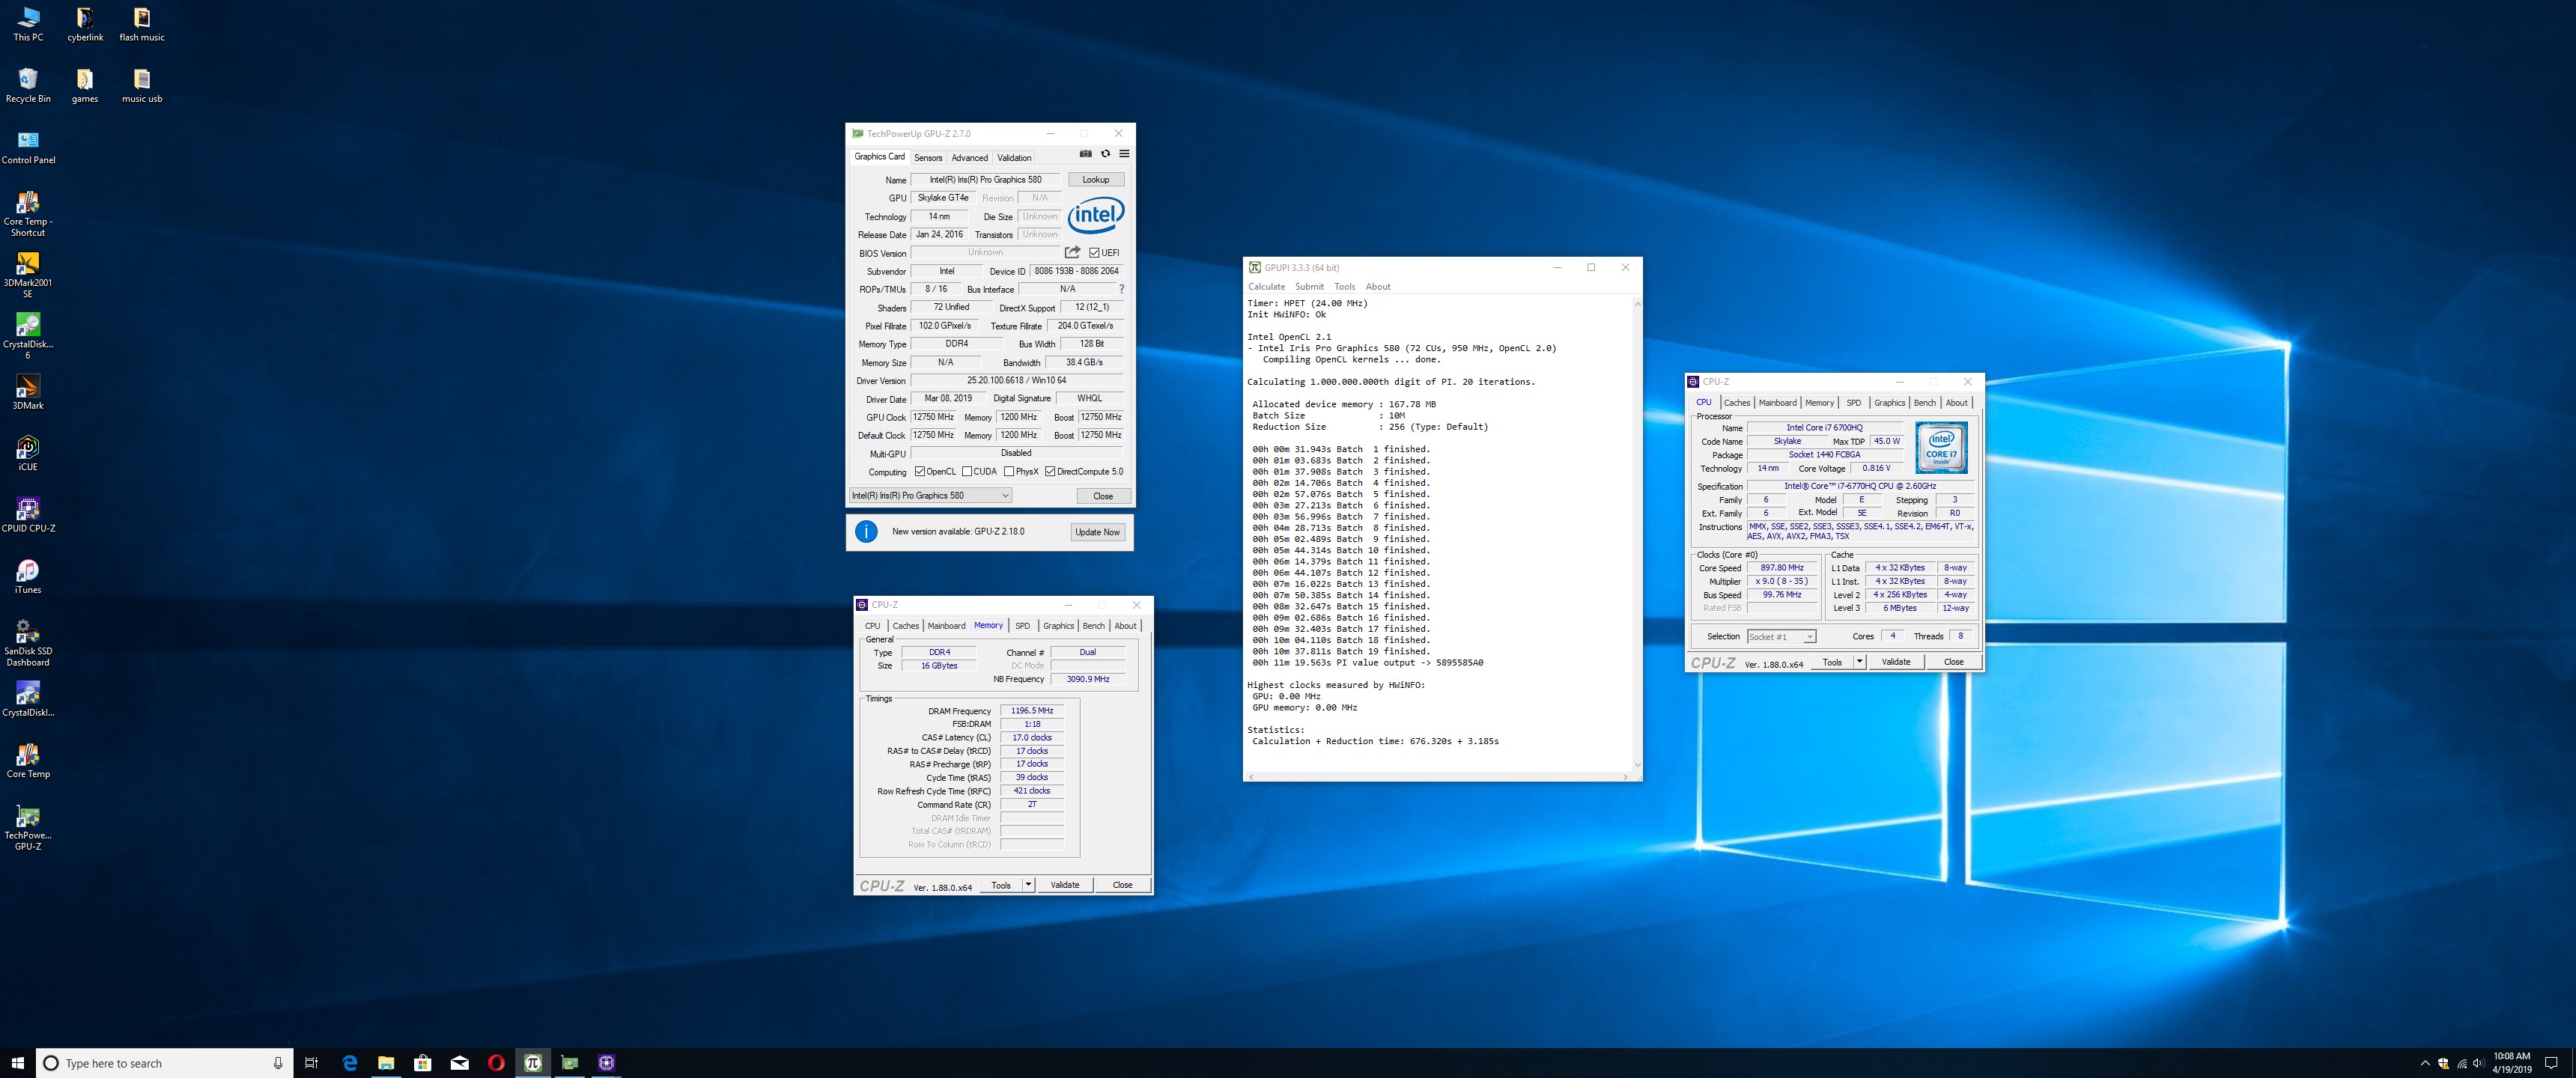
Task: Open the About menu in GPUPI
Action: tap(1378, 287)
